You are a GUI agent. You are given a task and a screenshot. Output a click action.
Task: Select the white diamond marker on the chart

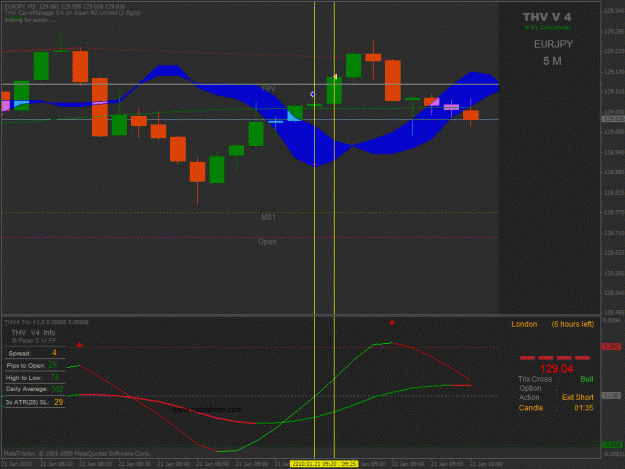(312, 94)
